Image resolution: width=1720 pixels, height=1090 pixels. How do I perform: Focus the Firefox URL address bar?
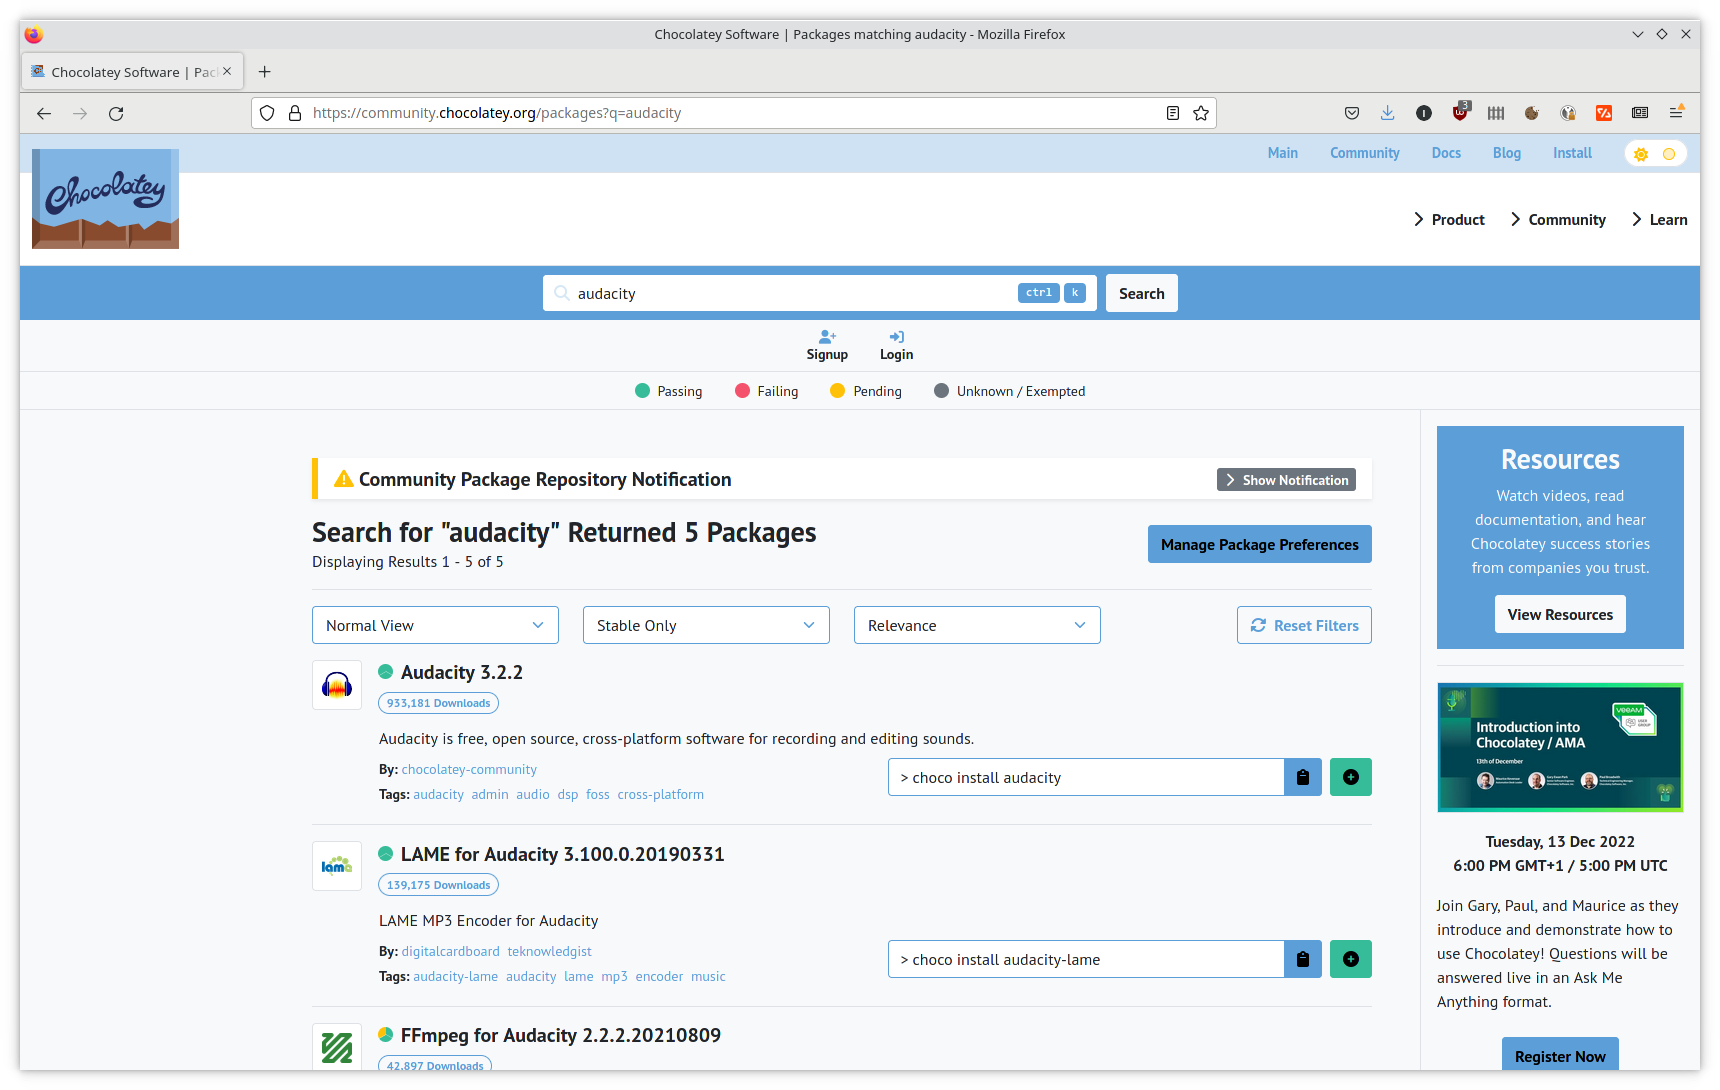(x=735, y=113)
